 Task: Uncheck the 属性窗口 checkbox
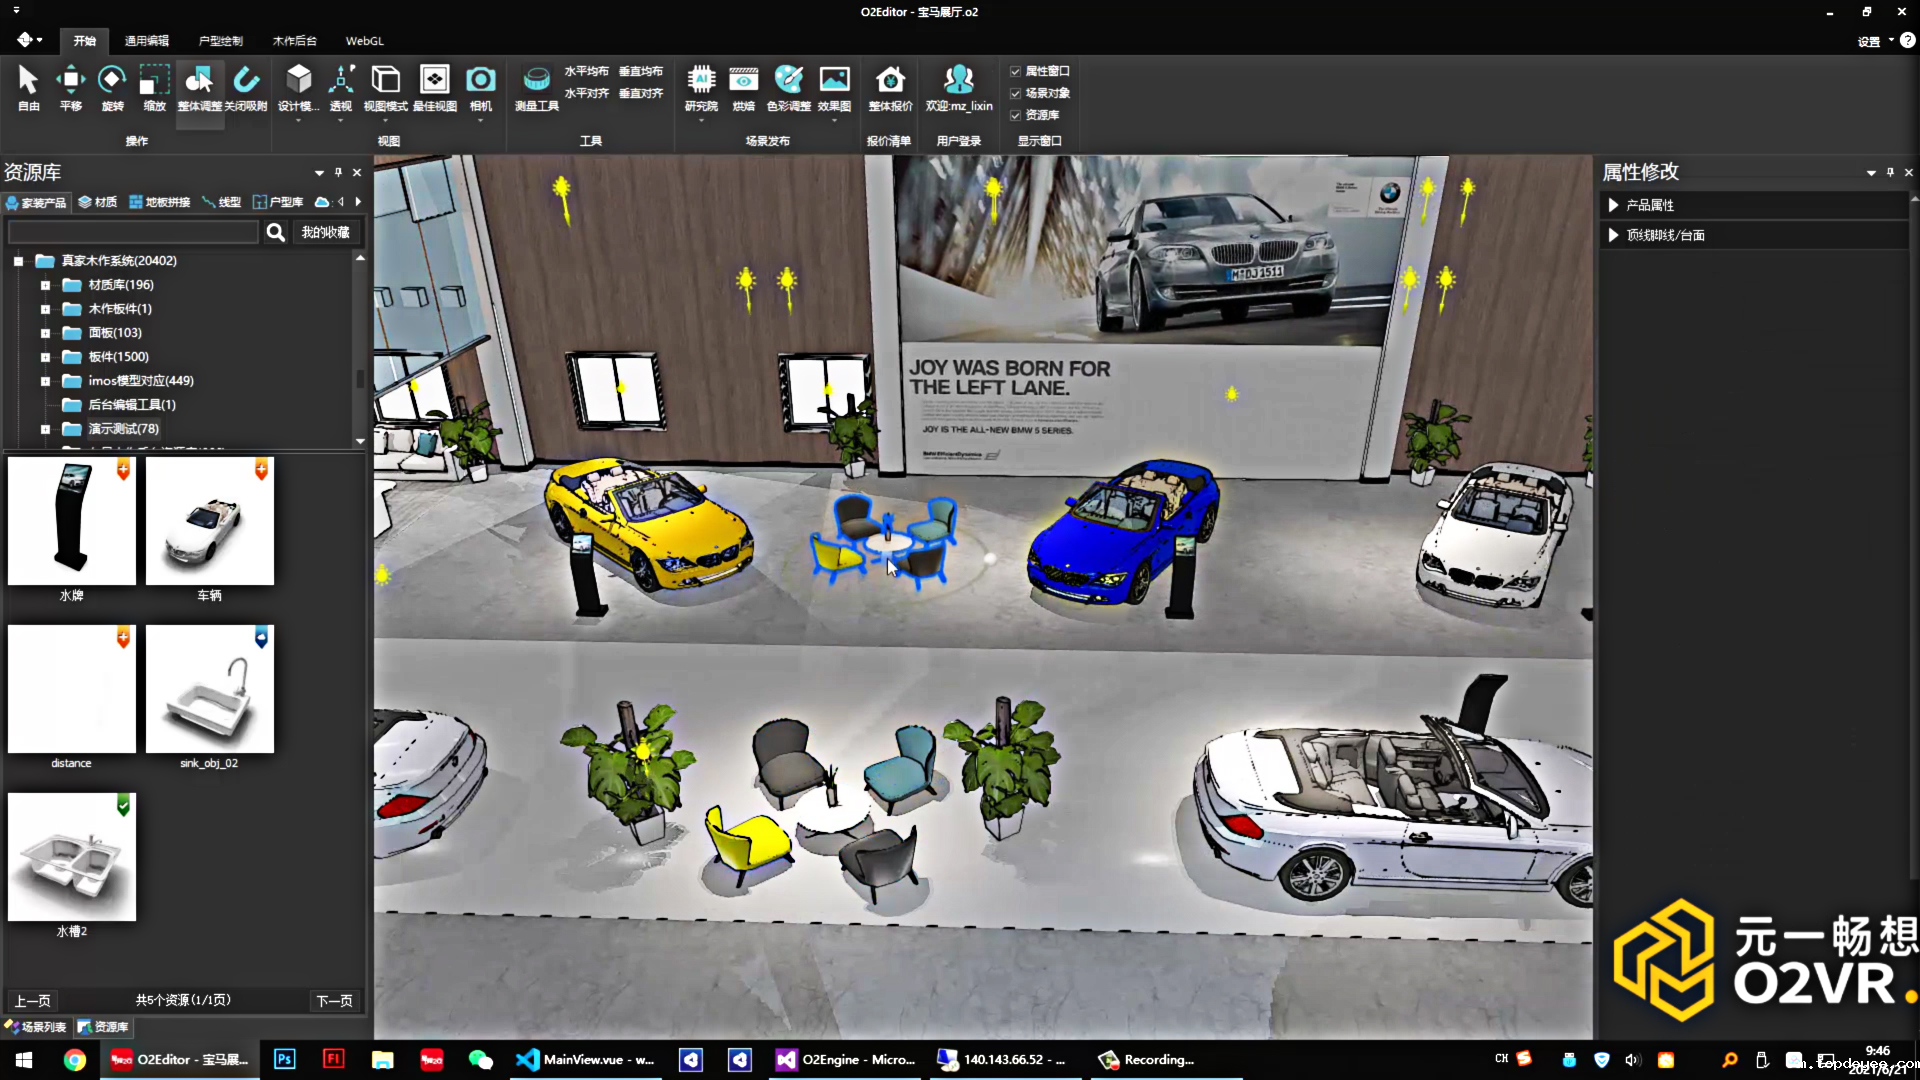point(1016,72)
